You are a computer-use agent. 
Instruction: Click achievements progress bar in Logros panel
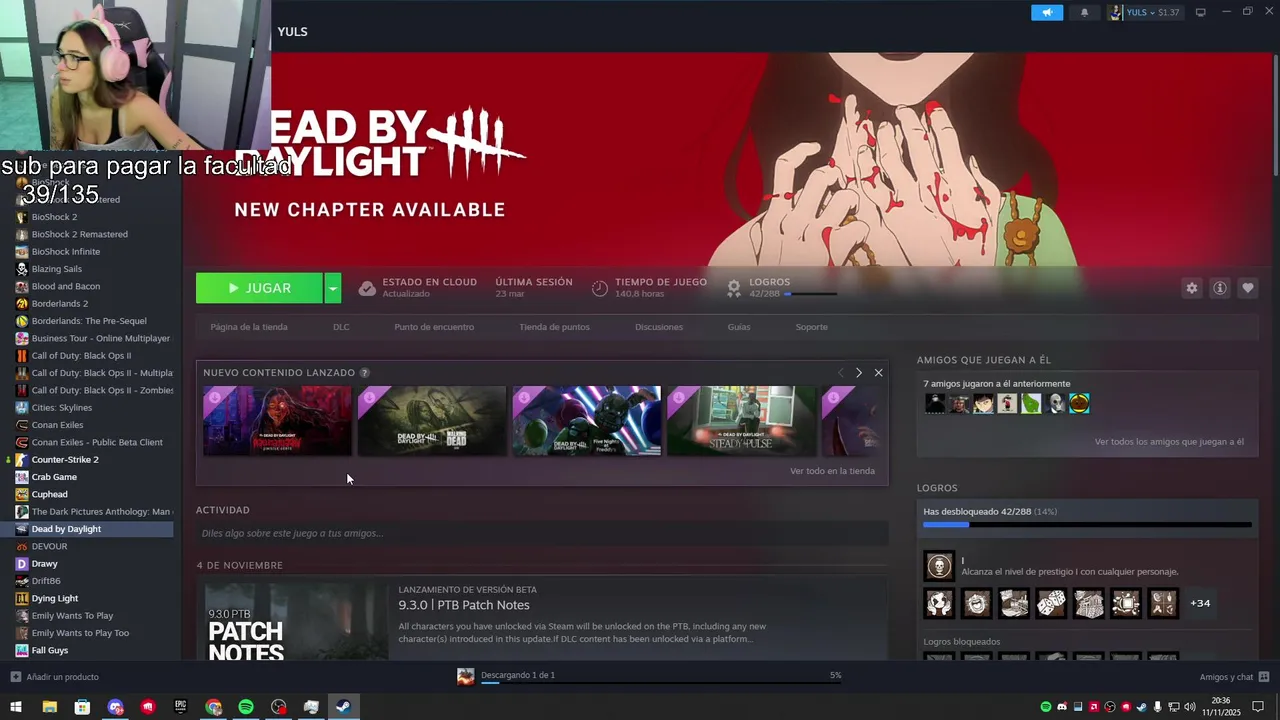pyautogui.click(x=1087, y=524)
